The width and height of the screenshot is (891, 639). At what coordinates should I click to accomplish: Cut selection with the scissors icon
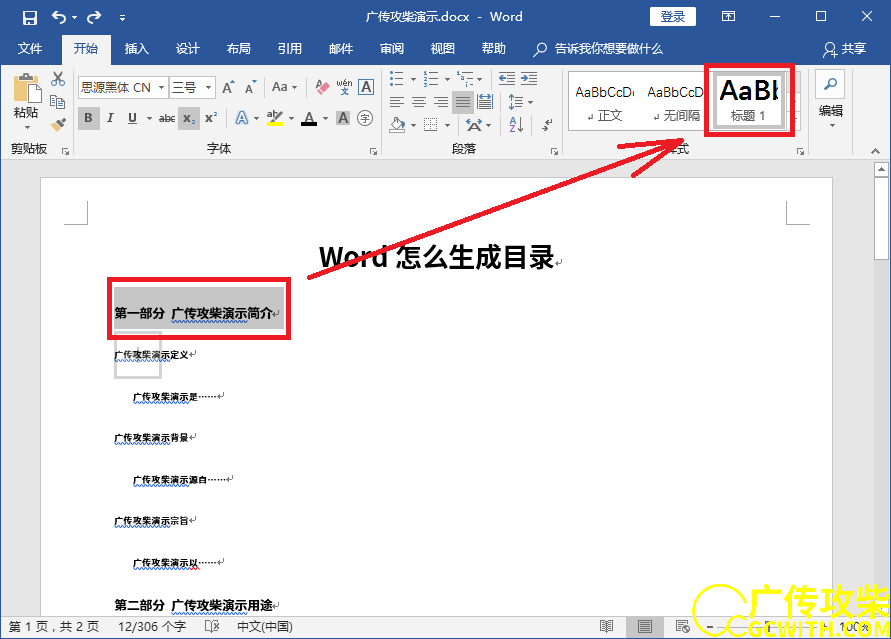(58, 79)
